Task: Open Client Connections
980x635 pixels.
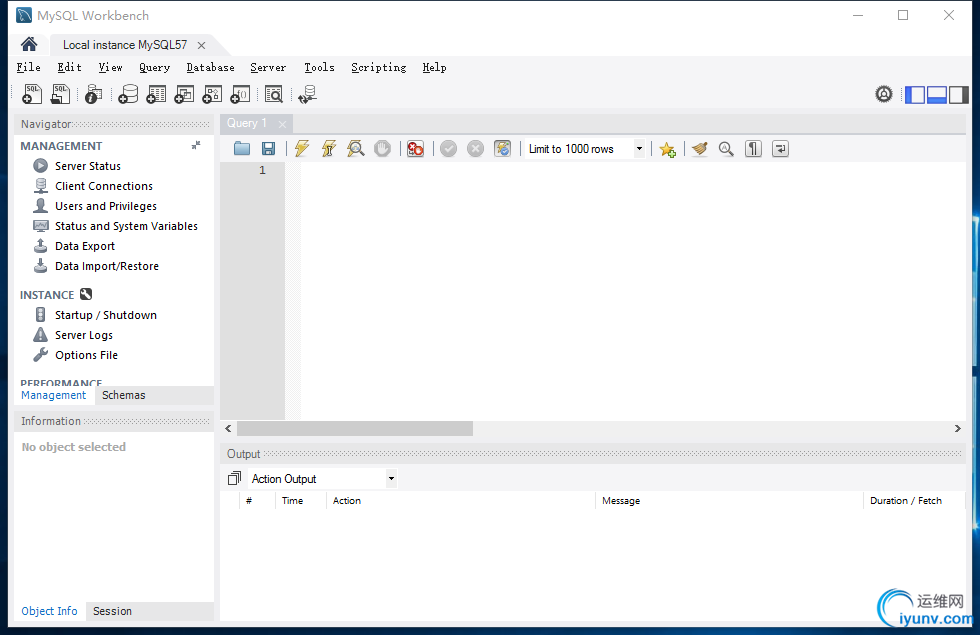Action: pyautogui.click(x=104, y=186)
